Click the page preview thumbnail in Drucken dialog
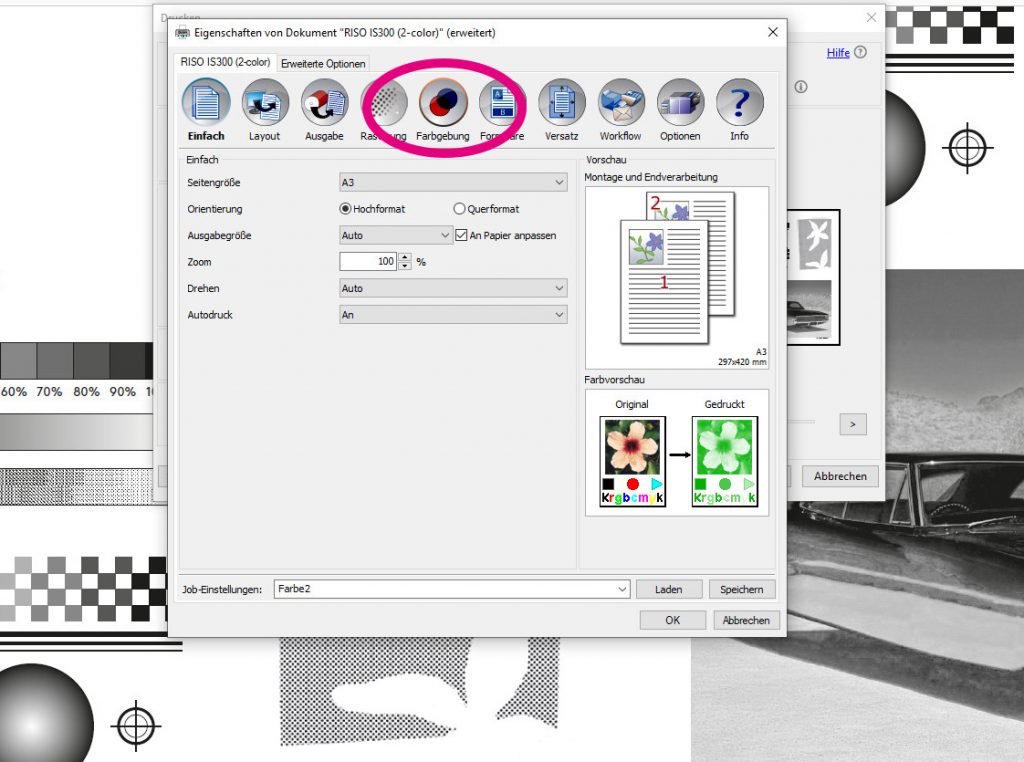The width and height of the screenshot is (1024, 762). (x=814, y=278)
